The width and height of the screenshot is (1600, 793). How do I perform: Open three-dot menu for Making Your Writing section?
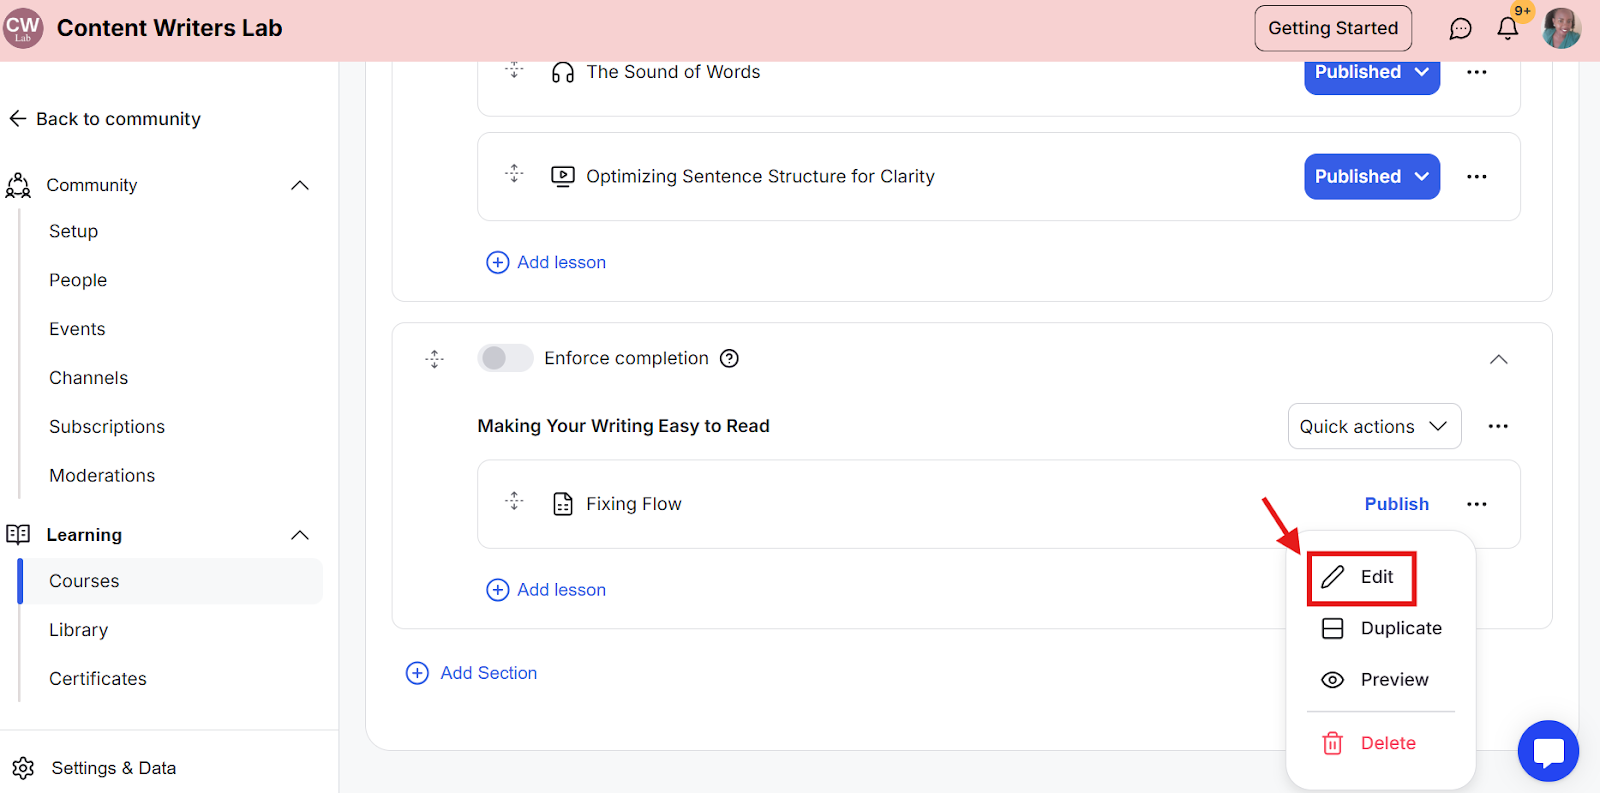point(1497,427)
